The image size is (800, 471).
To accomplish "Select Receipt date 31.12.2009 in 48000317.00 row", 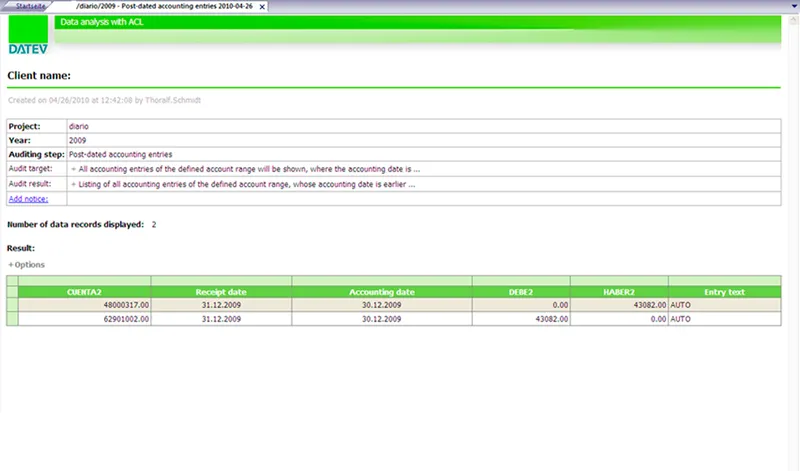I will (221, 305).
